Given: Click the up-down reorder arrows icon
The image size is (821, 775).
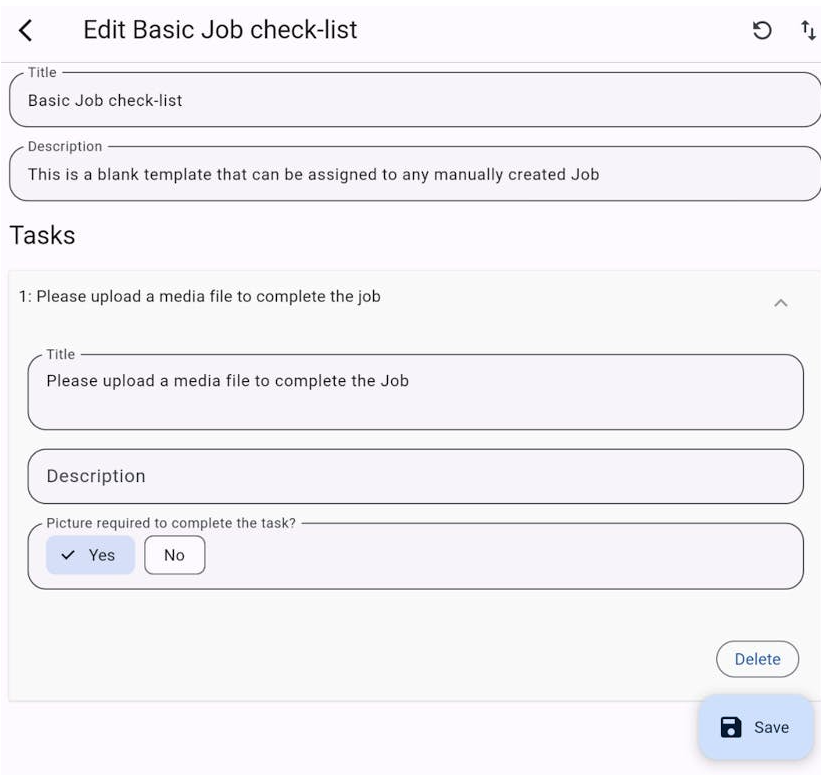Looking at the screenshot, I should click(808, 31).
